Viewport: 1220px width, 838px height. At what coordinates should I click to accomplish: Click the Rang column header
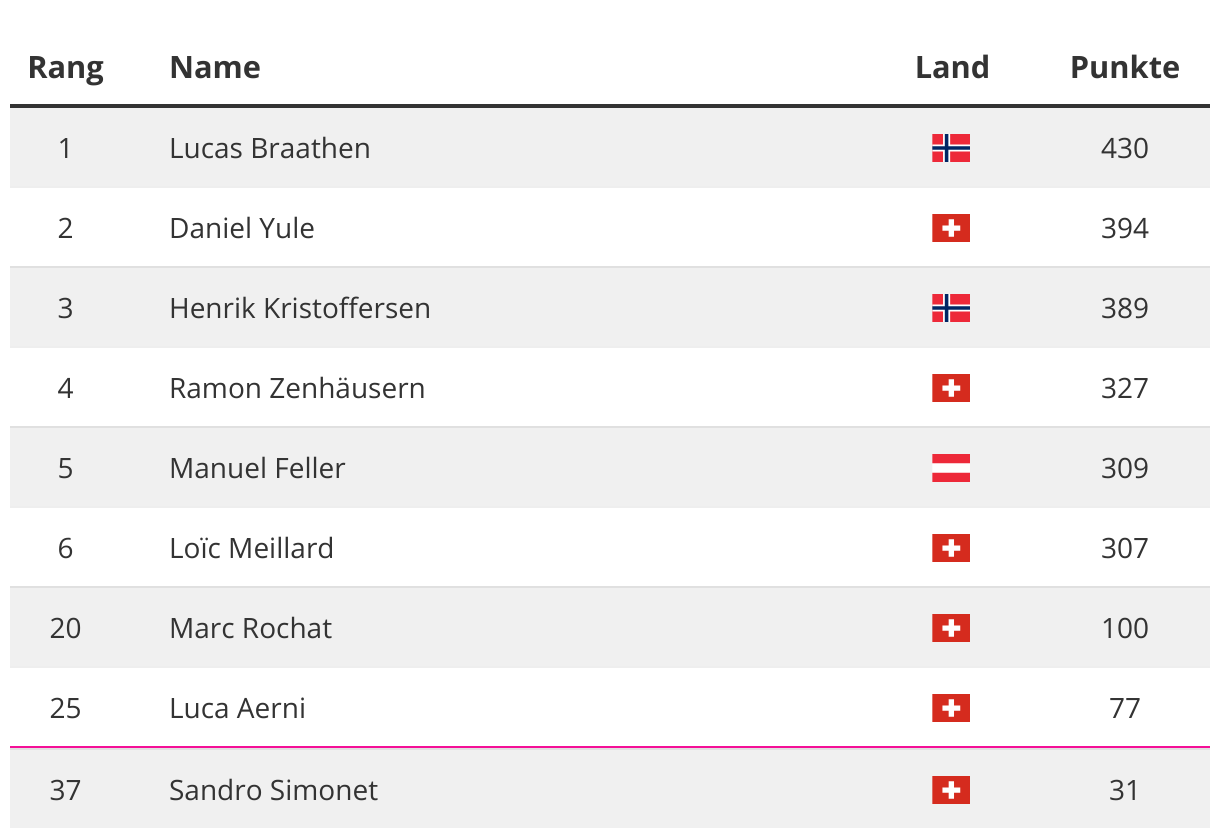[66, 68]
